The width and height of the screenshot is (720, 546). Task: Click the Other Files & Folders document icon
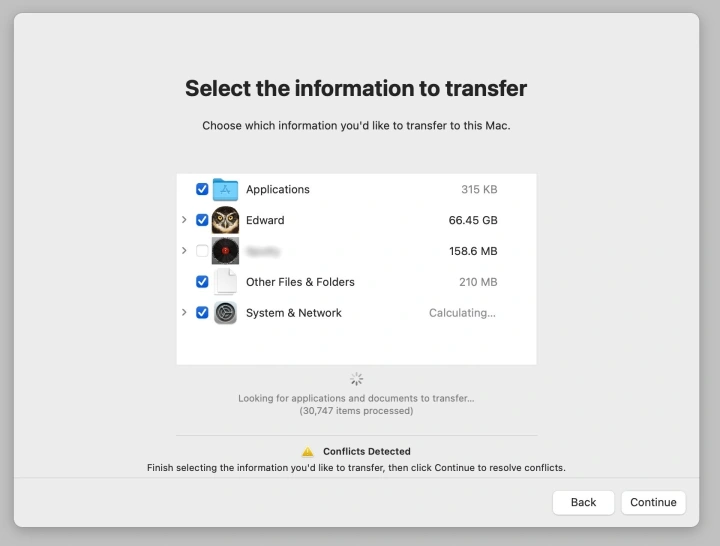point(225,282)
